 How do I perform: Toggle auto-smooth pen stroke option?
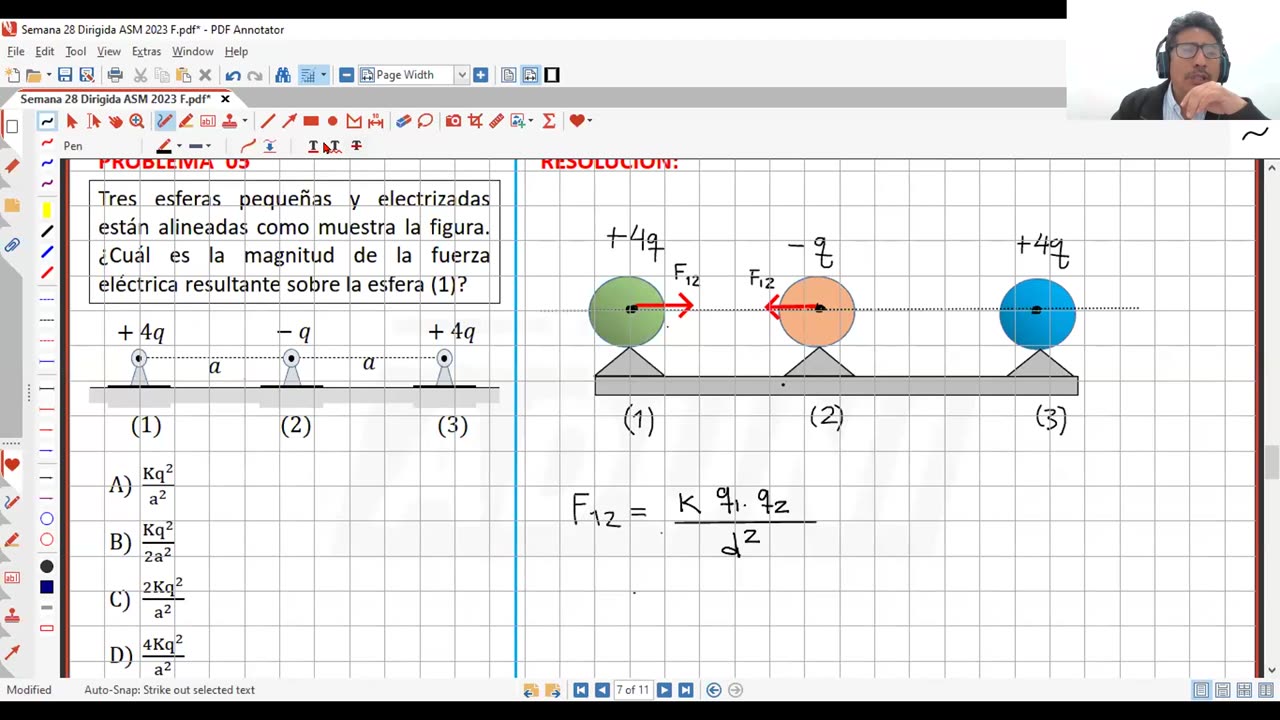[248, 146]
